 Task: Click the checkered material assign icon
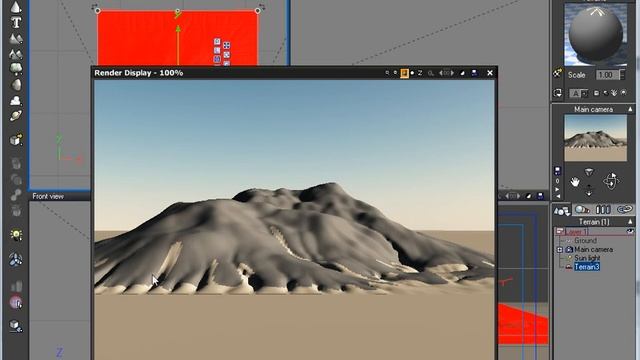point(557,73)
